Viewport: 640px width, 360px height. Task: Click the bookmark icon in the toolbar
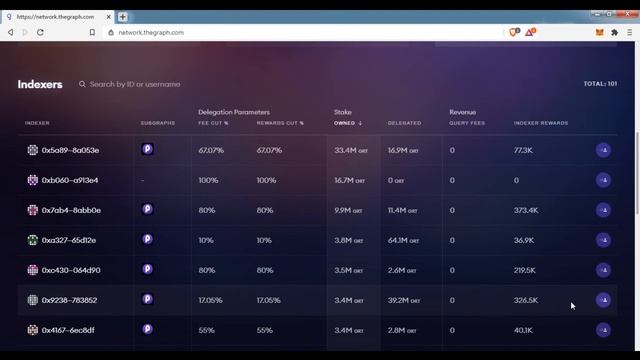coord(92,32)
